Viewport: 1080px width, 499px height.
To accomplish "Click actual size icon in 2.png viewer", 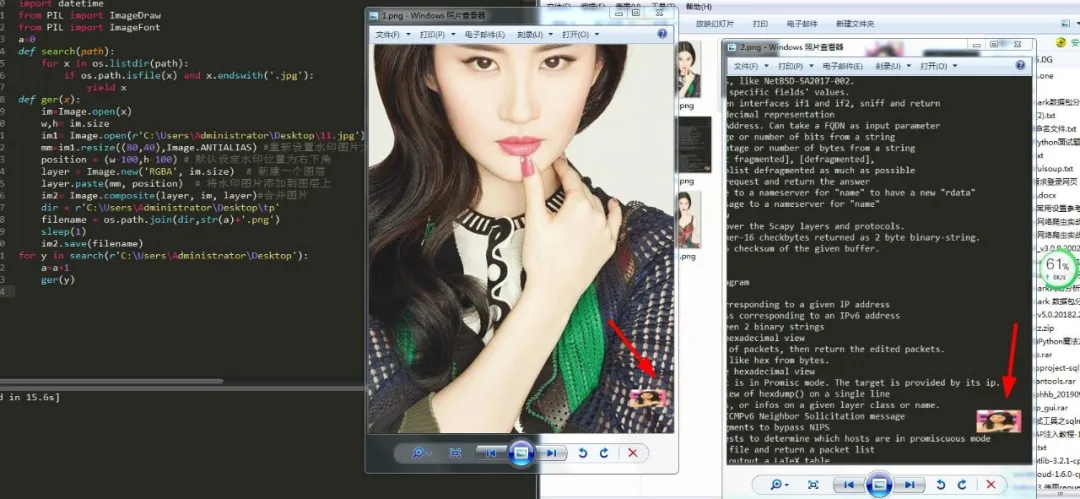I will coord(813,485).
